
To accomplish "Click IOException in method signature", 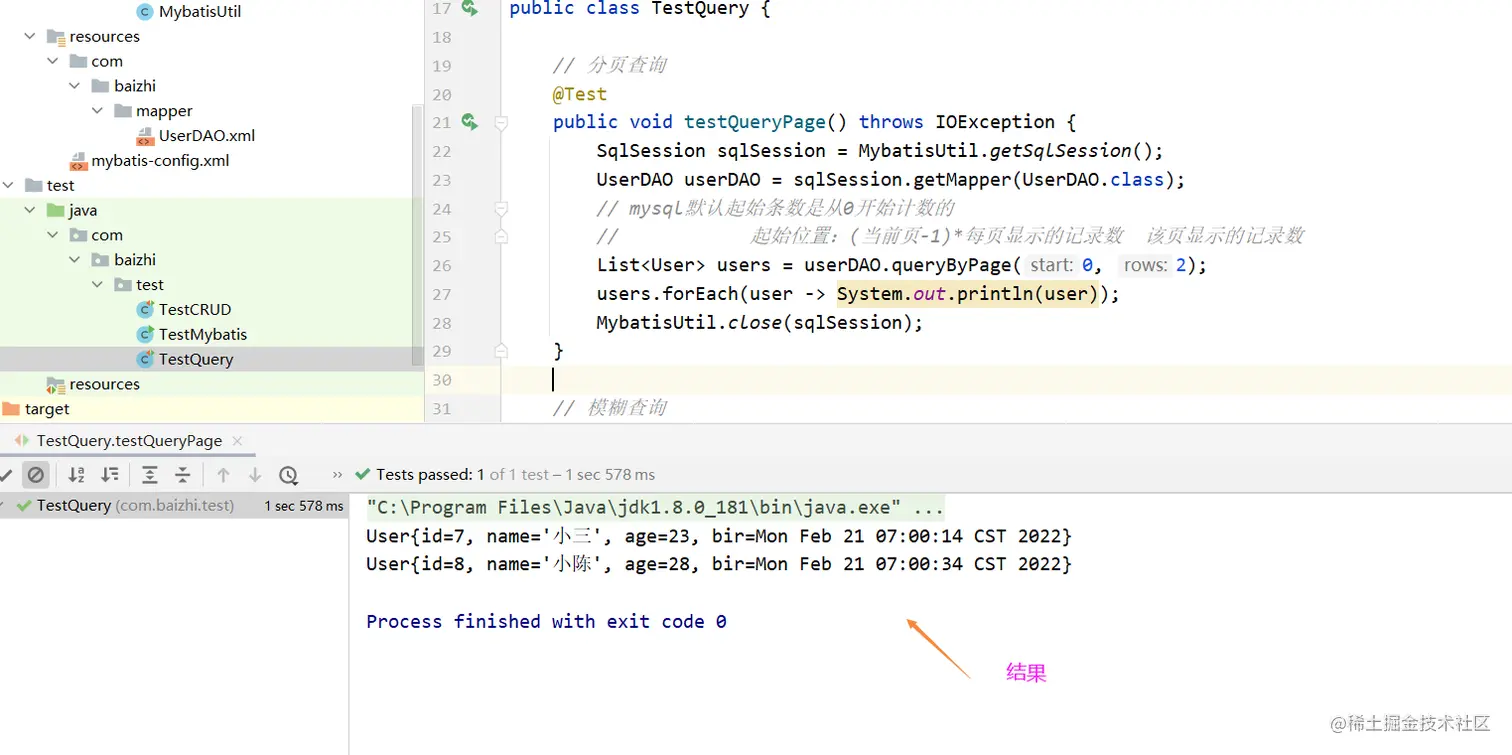I will 995,122.
